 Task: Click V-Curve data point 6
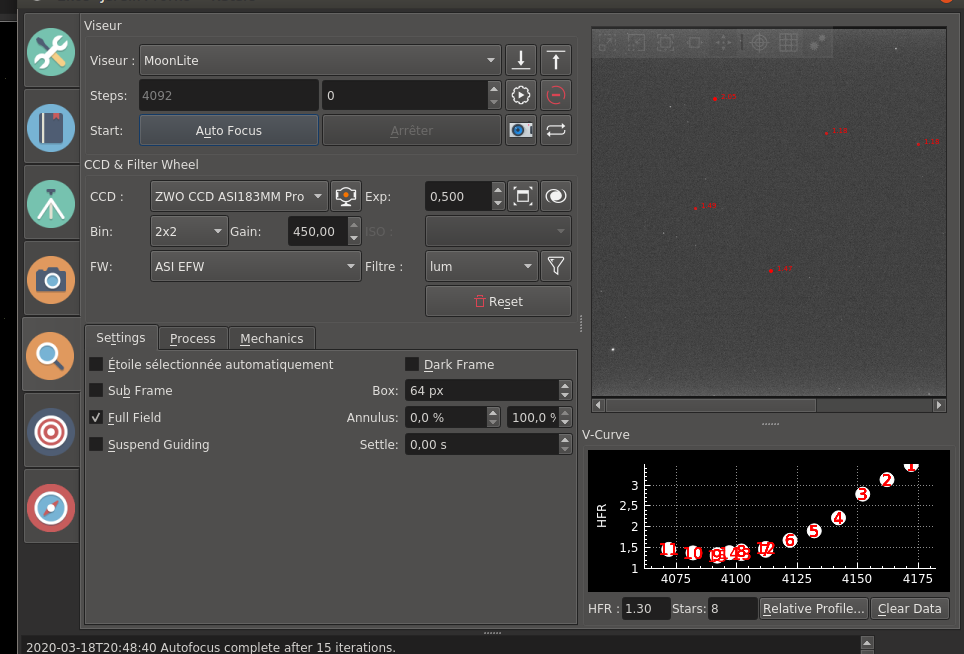click(790, 540)
